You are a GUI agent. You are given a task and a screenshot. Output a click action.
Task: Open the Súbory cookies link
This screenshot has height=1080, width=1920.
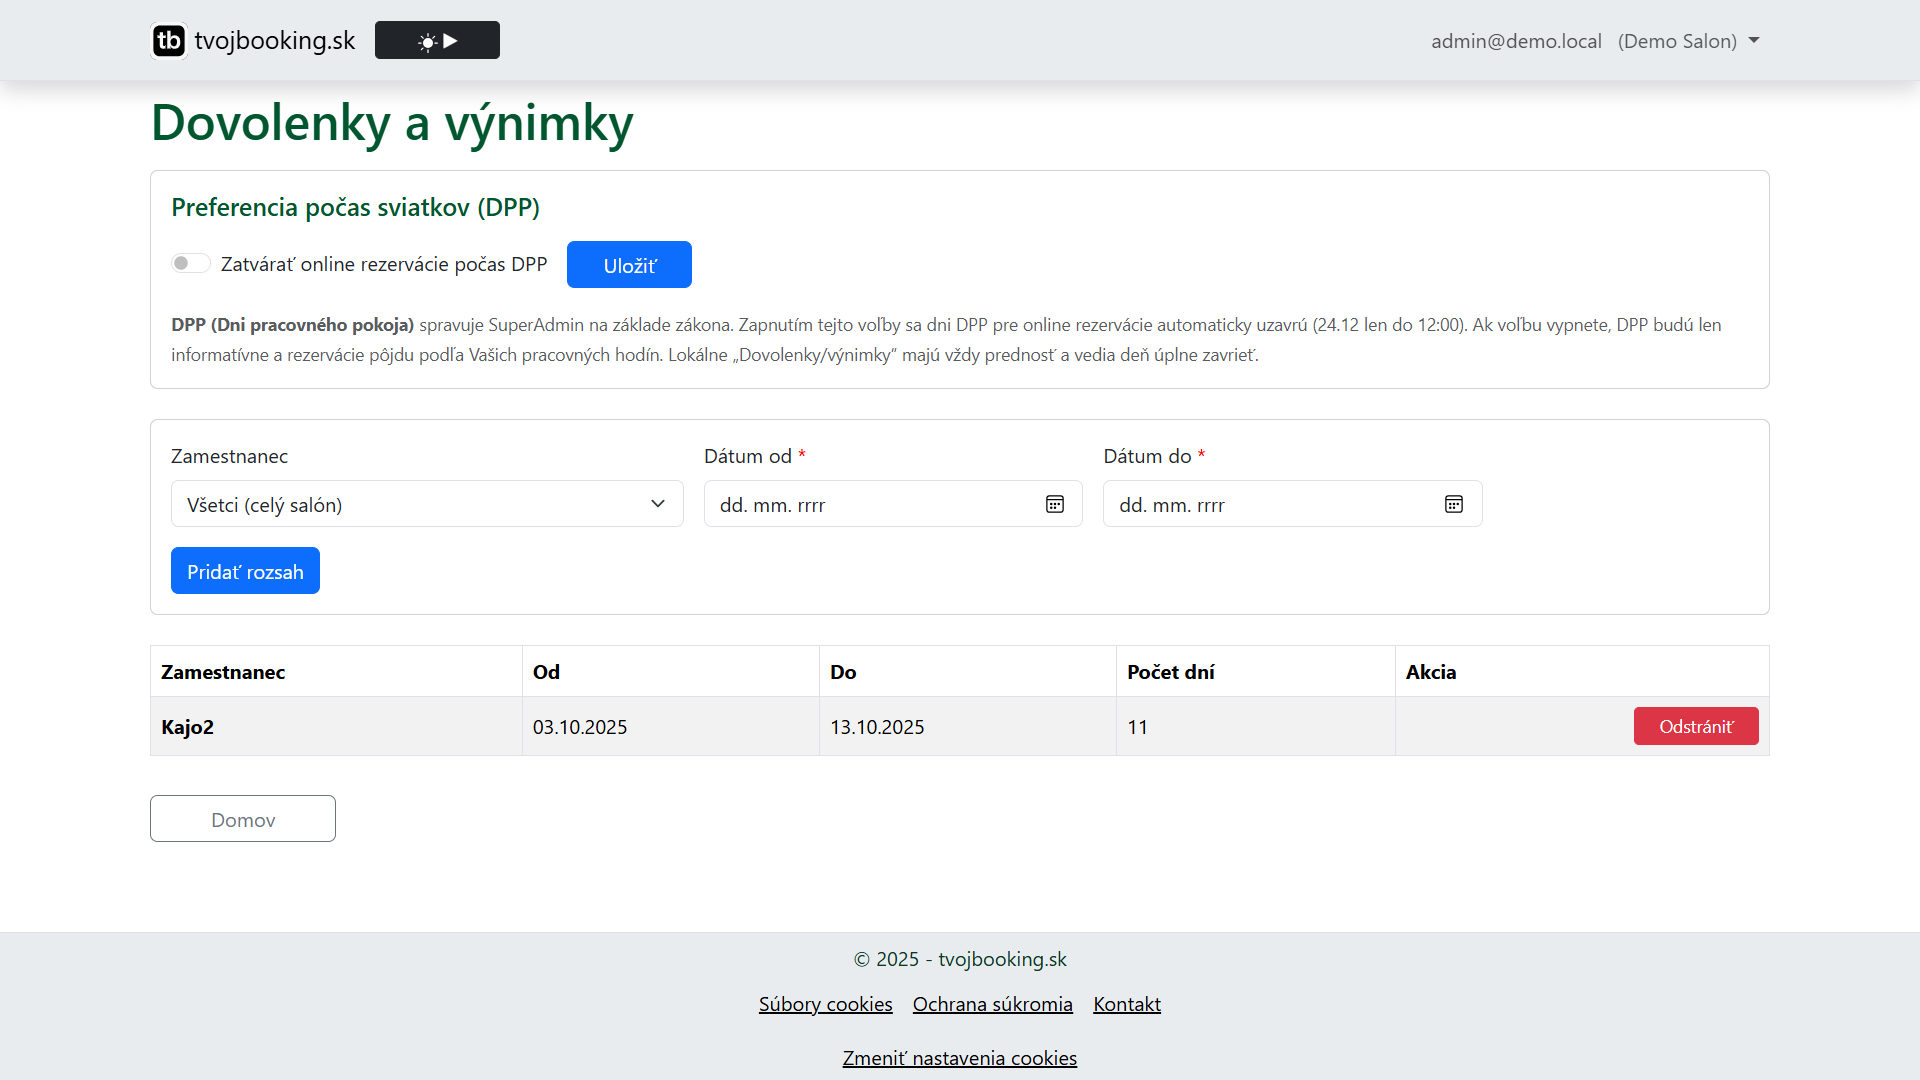point(825,1004)
